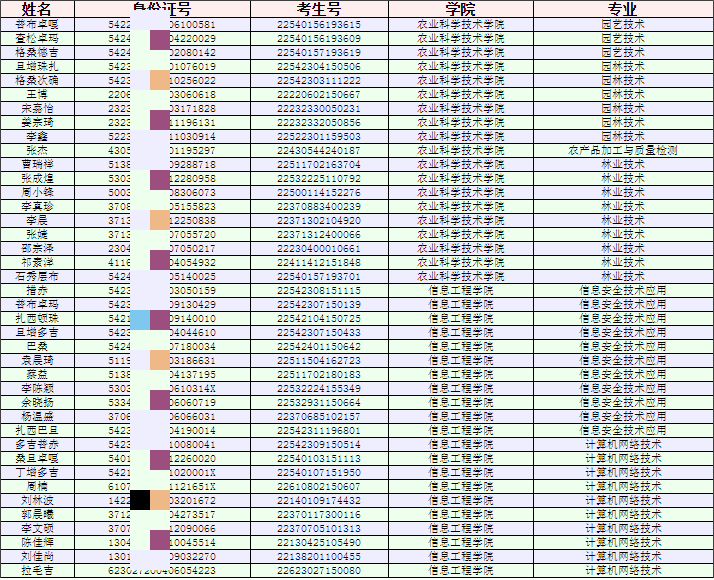Image resolution: width=714 pixels, height=580 pixels.
Task: Click exam number 22430544240187
Action: point(319,150)
